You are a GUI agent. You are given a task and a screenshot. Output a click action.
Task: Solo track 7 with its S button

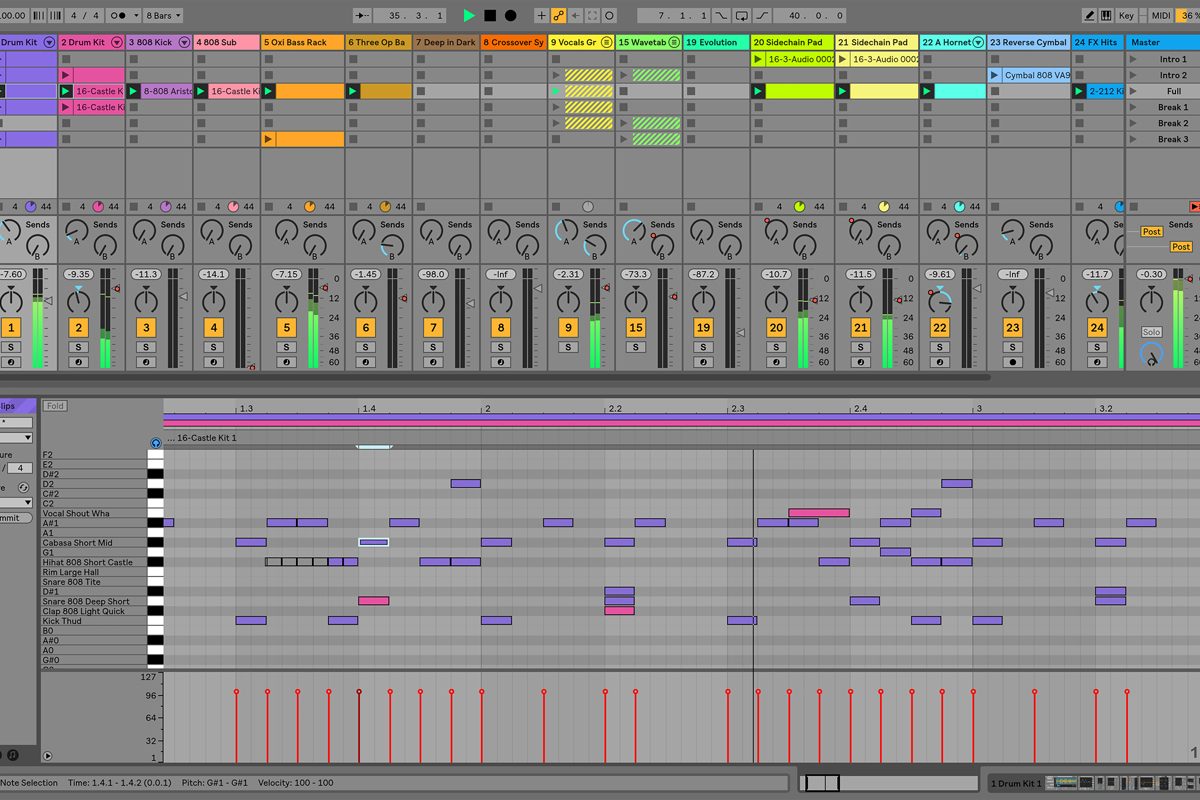[x=433, y=347]
